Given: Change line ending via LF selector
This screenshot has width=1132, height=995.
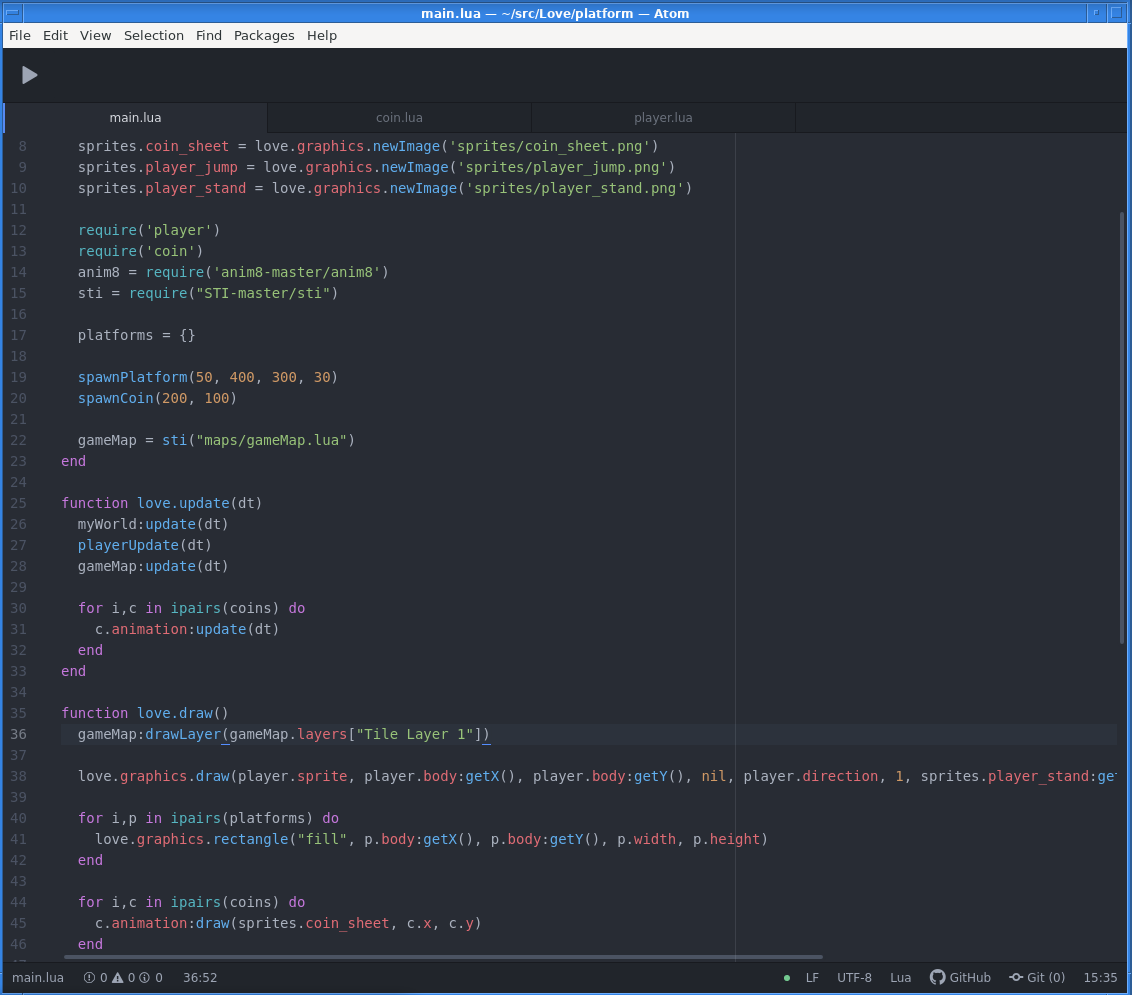Looking at the screenshot, I should 812,978.
